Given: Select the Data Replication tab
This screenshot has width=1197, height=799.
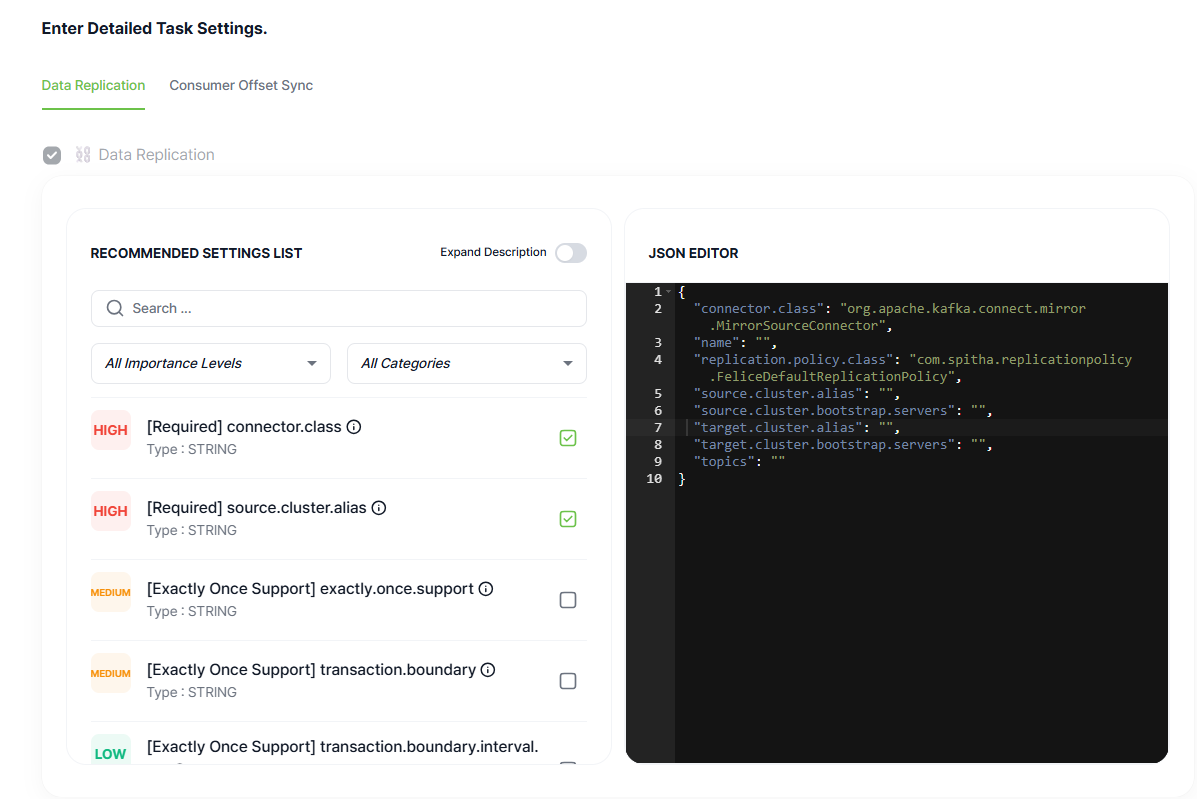Looking at the screenshot, I should point(93,86).
